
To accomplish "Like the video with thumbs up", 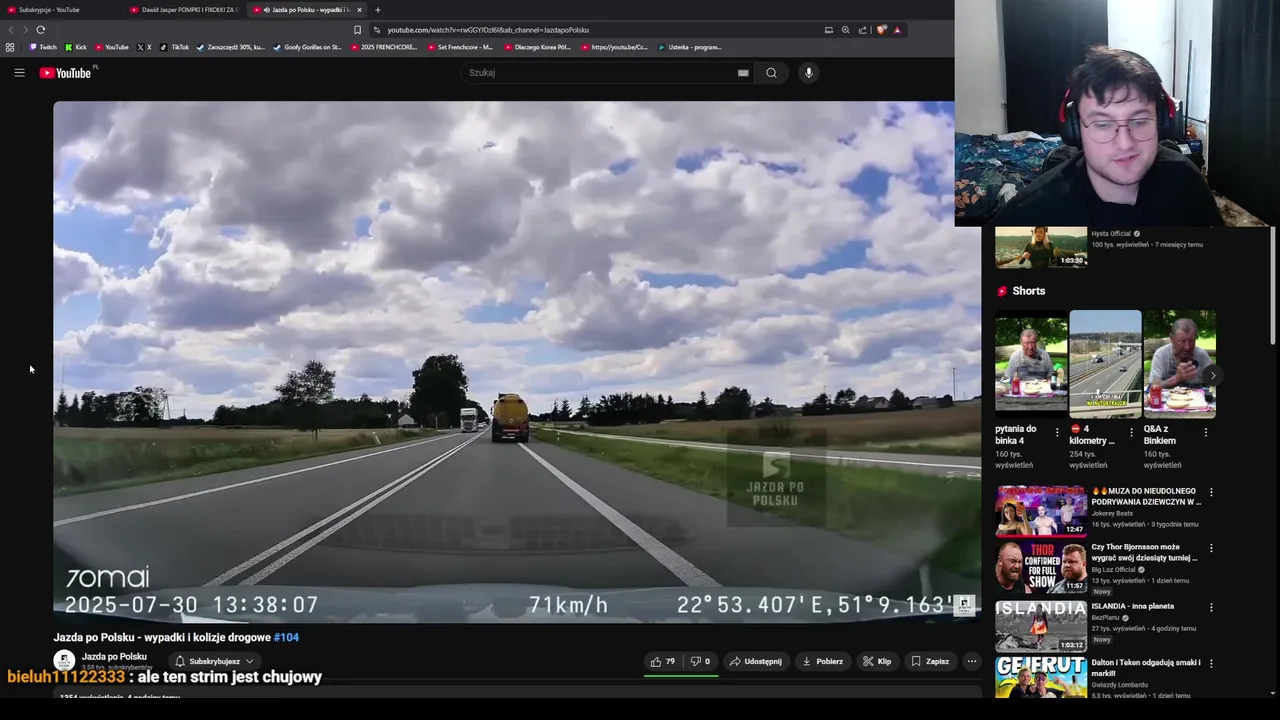I will (662, 661).
